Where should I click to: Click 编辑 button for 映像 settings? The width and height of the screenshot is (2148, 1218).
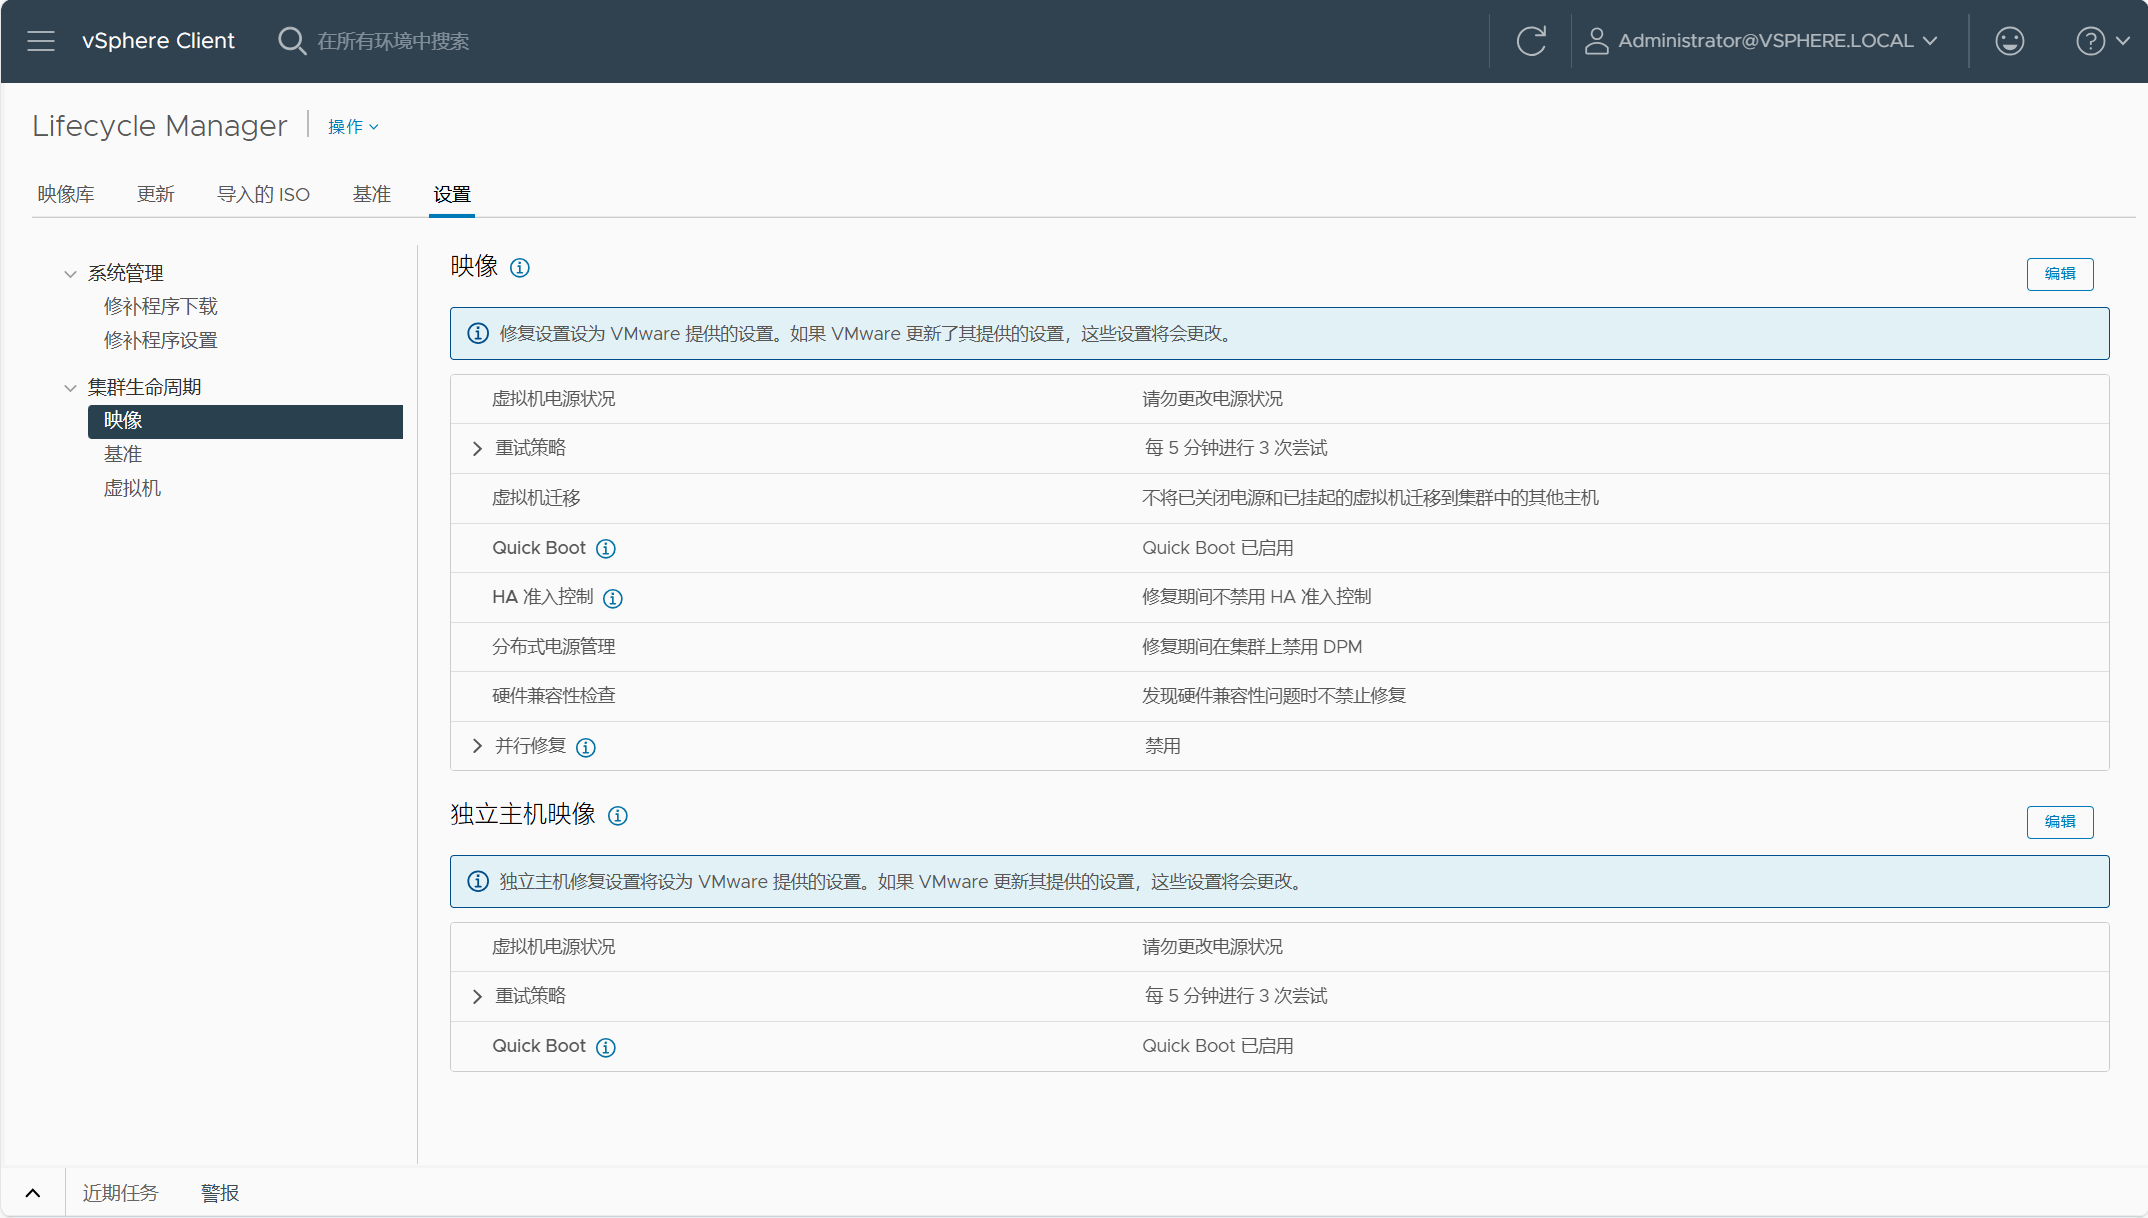pyautogui.click(x=2060, y=274)
